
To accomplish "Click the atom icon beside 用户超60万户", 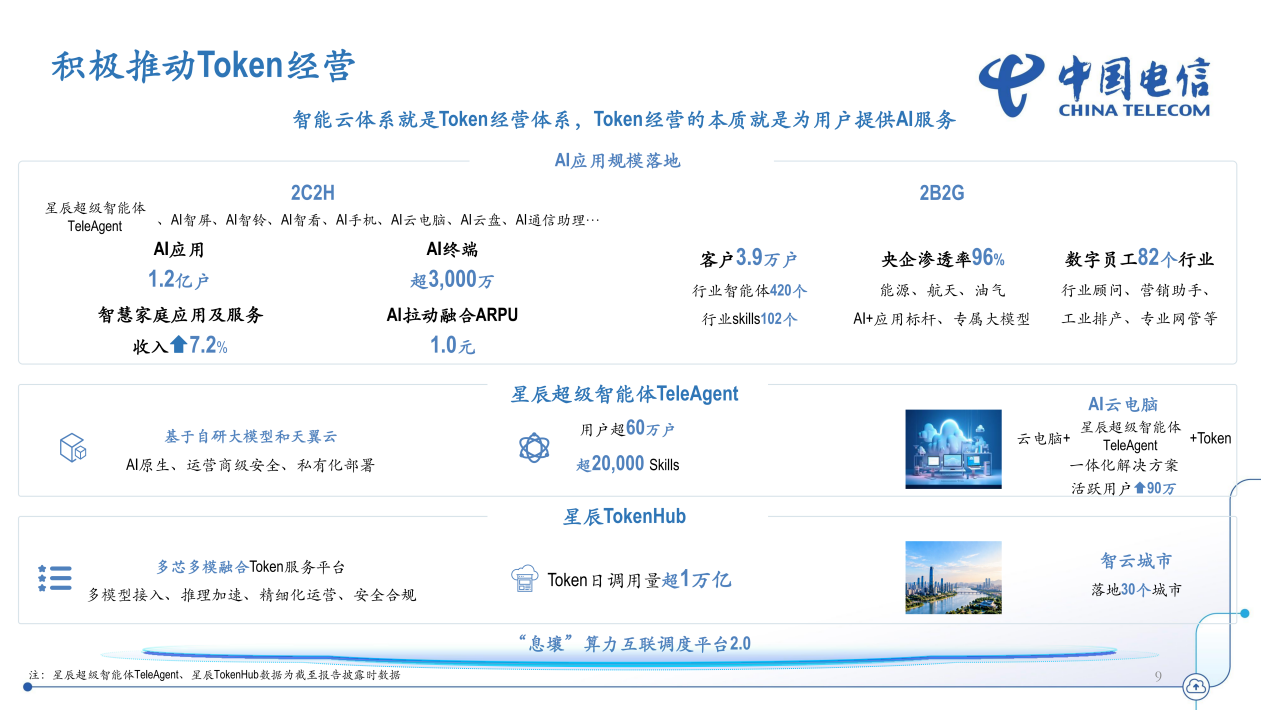I will 534,447.
